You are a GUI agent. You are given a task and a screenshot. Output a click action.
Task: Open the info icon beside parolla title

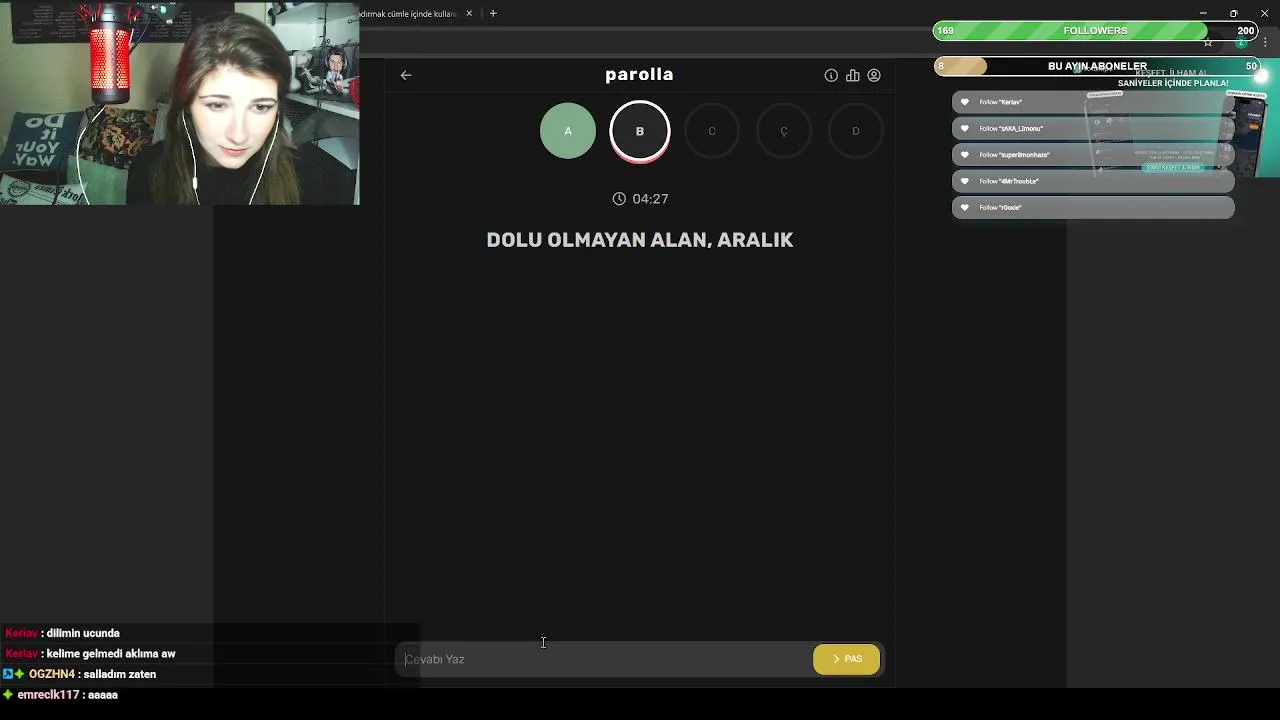coord(831,75)
